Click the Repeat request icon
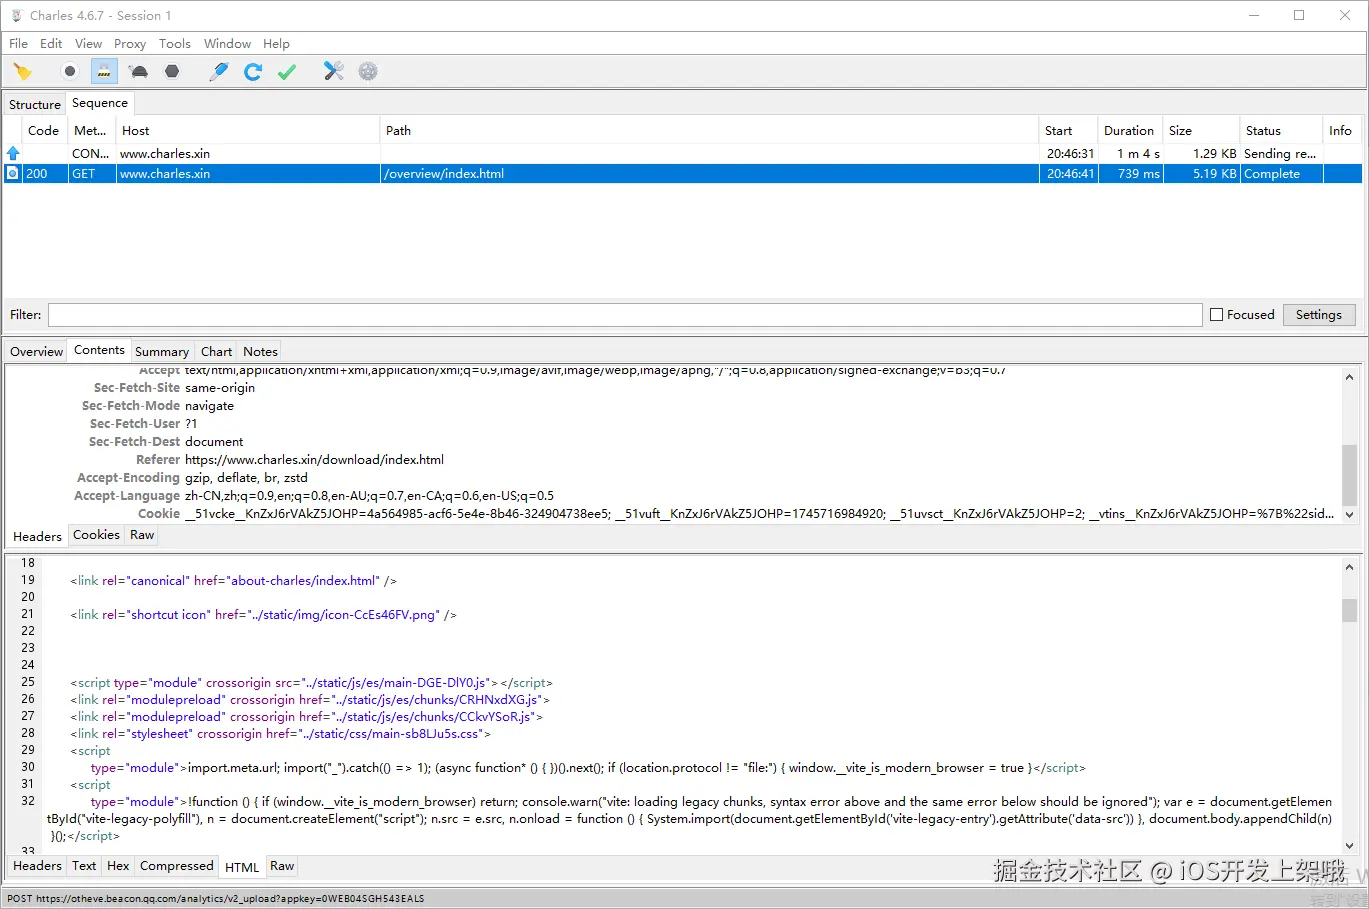 (253, 71)
